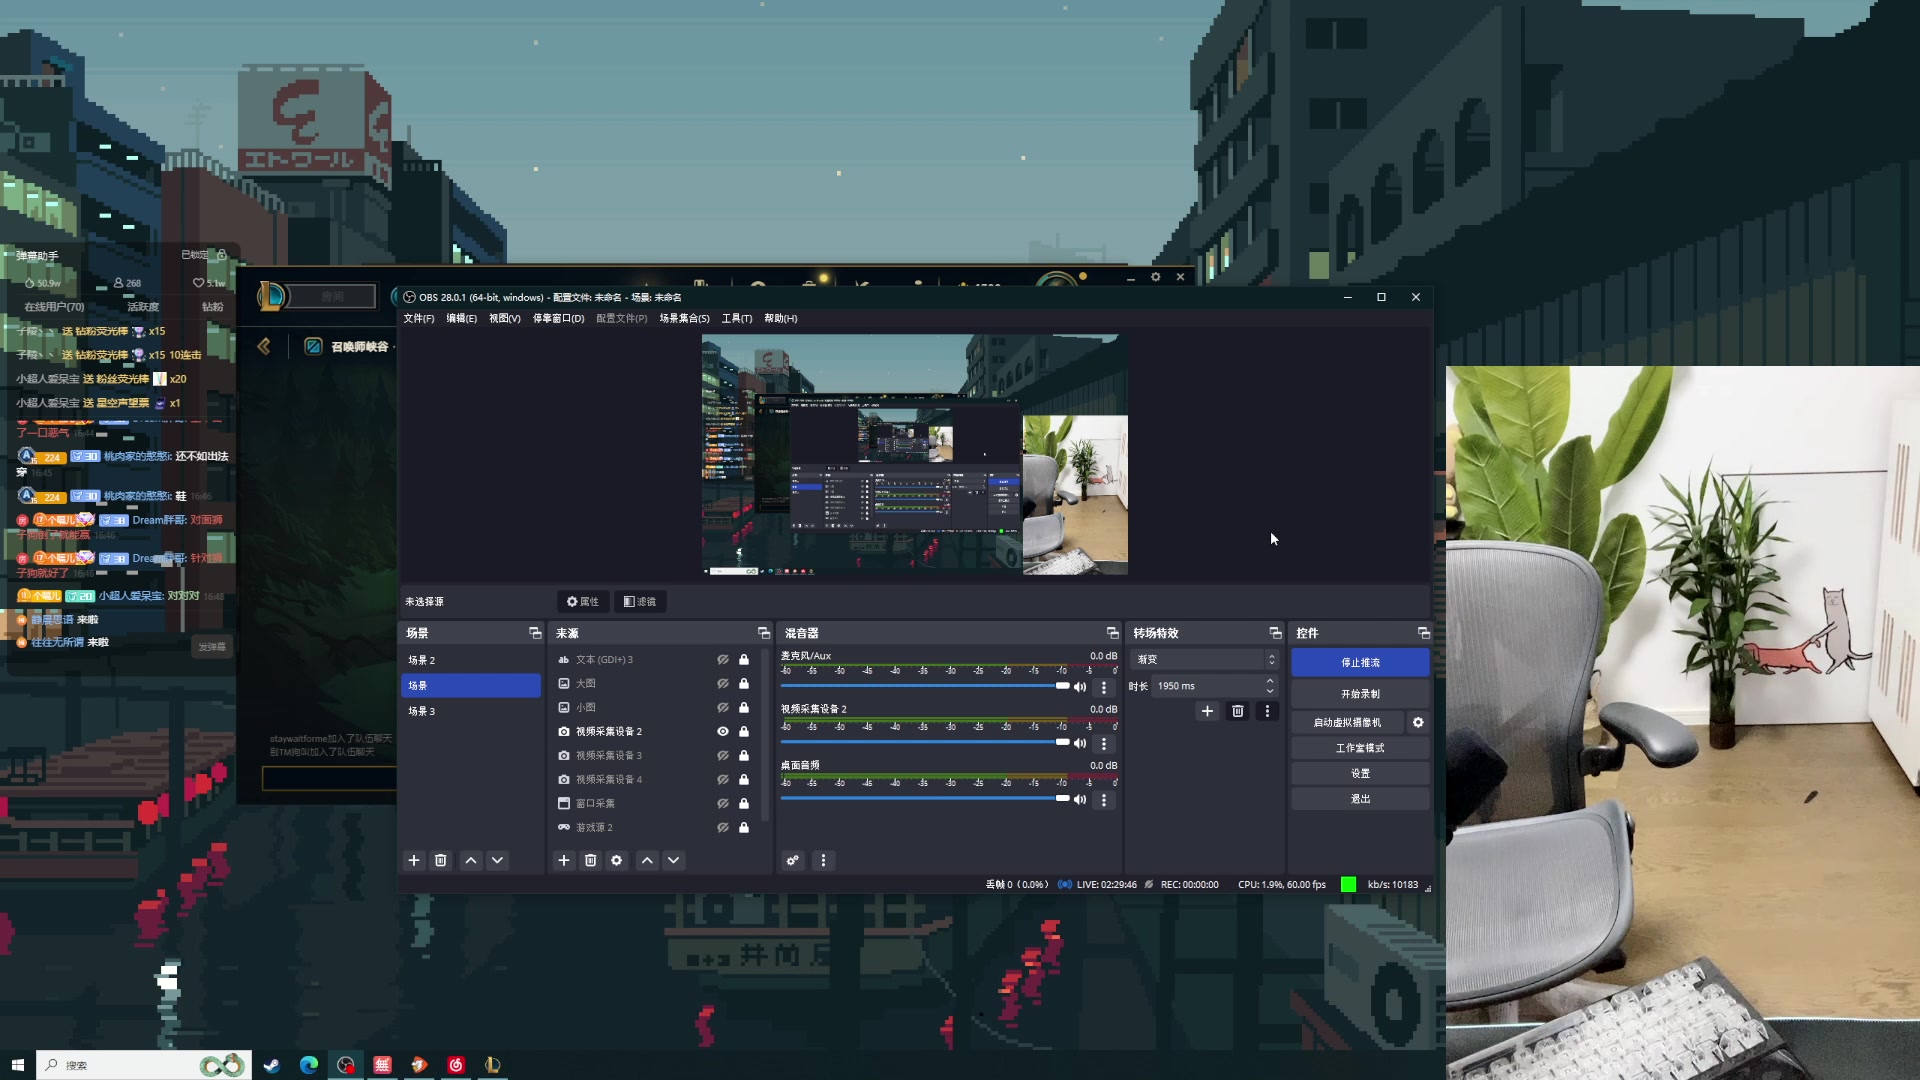Viewport: 1920px width, 1080px height.
Task: Unlock the 大图 source lock
Action: (x=744, y=683)
